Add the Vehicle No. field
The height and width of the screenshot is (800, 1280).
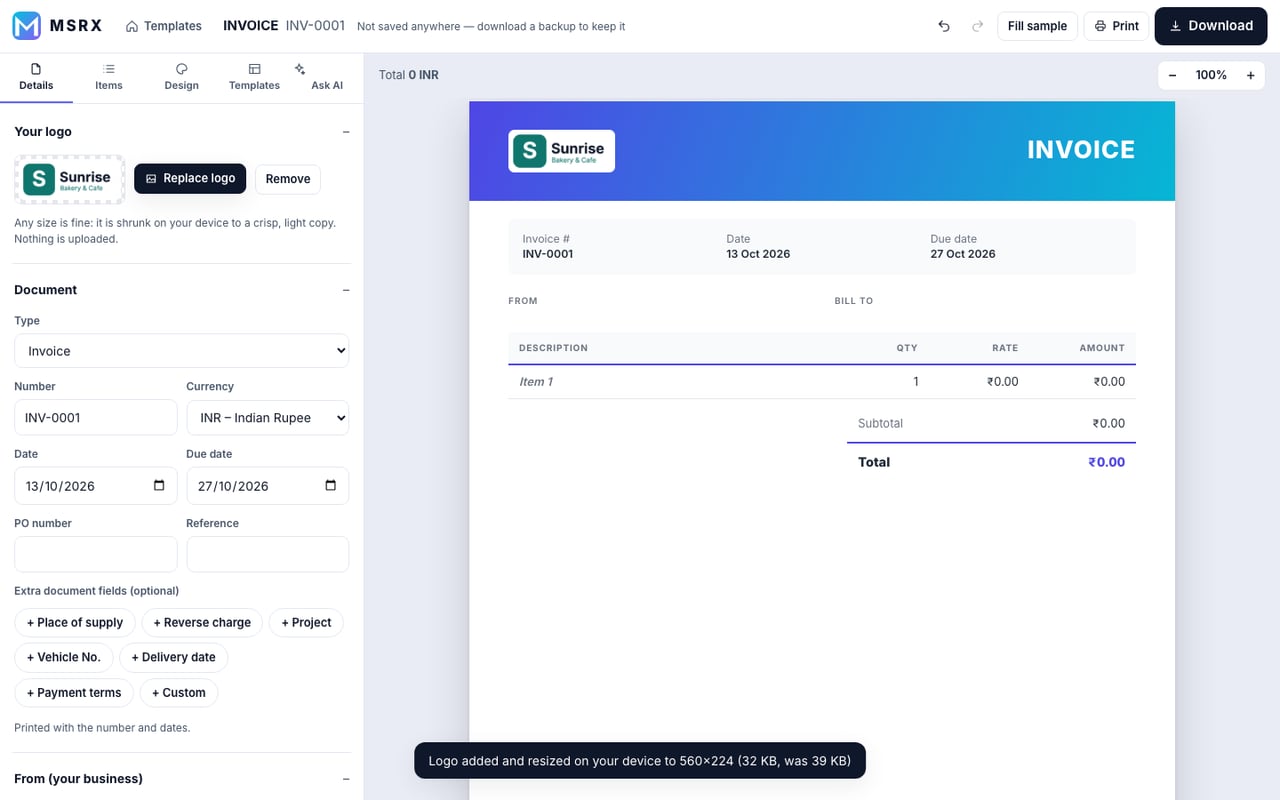click(64, 657)
